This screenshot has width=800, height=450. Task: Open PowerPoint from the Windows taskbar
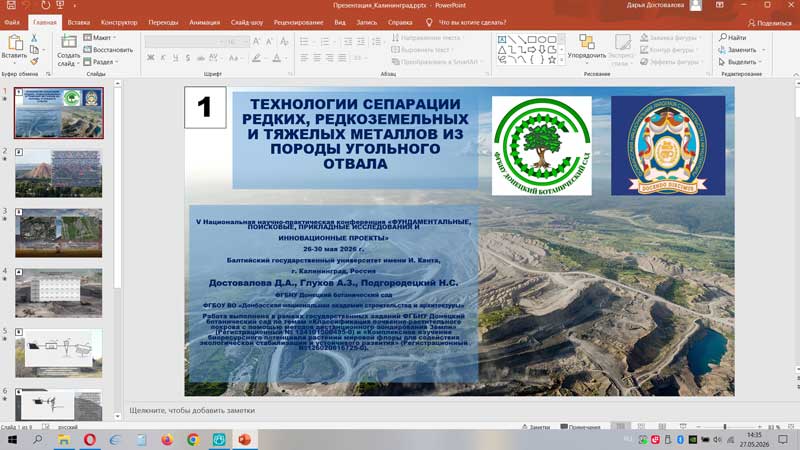244,440
